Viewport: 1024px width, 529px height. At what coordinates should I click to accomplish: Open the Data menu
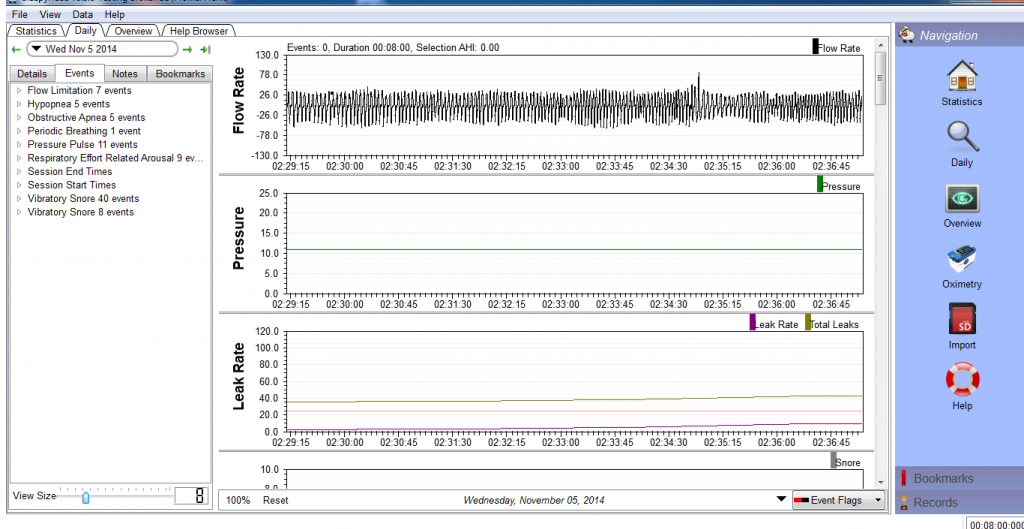82,14
